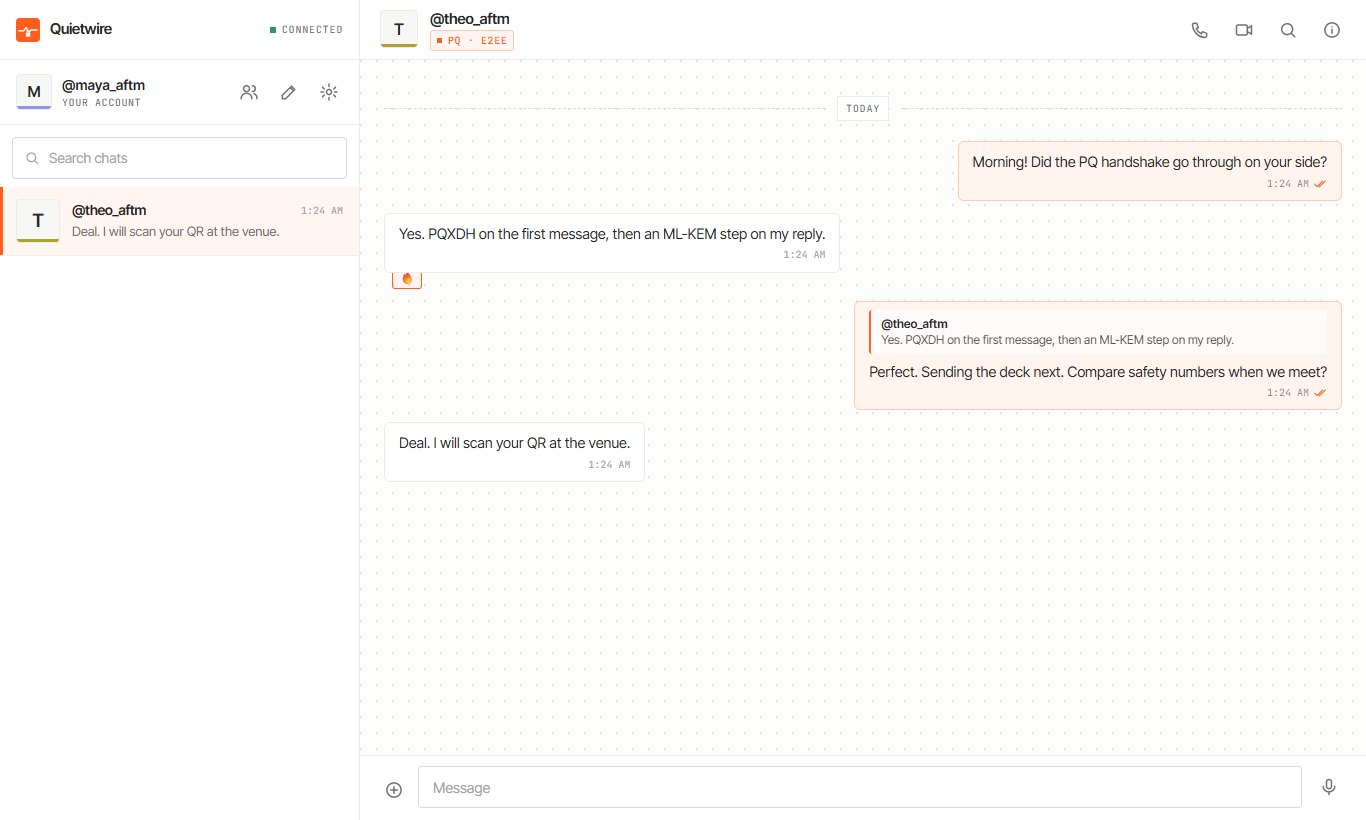The height and width of the screenshot is (820, 1366).
Task: Open the contacts/group icon
Action: tap(249, 92)
